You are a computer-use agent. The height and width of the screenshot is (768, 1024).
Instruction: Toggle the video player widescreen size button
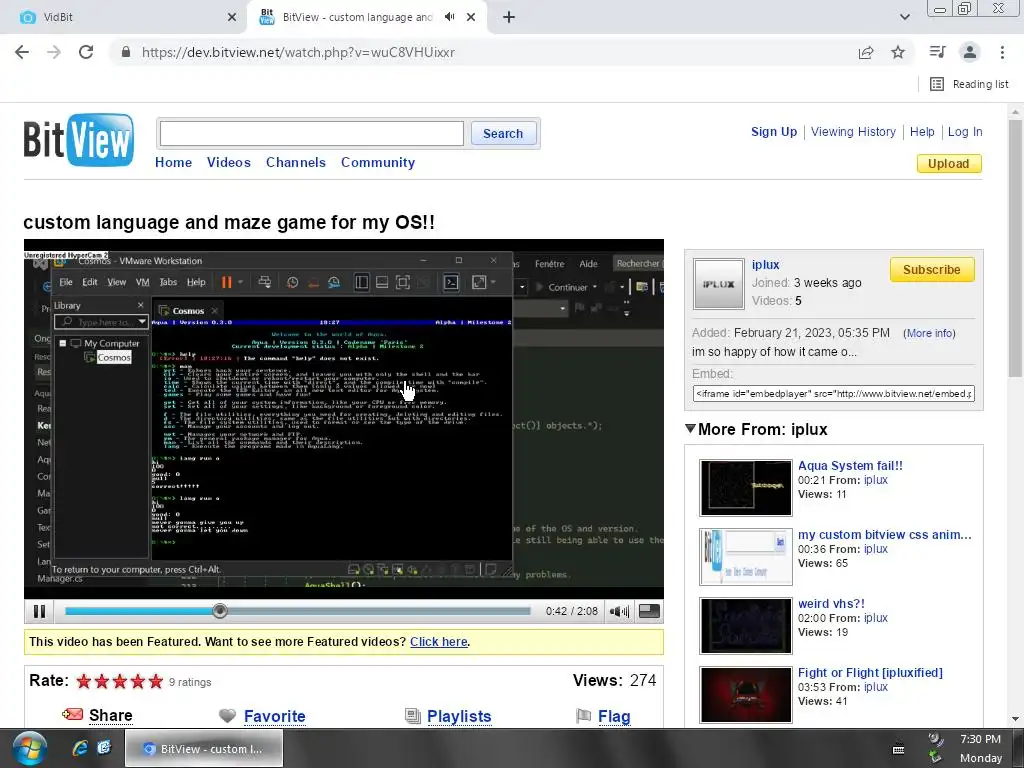coord(649,611)
